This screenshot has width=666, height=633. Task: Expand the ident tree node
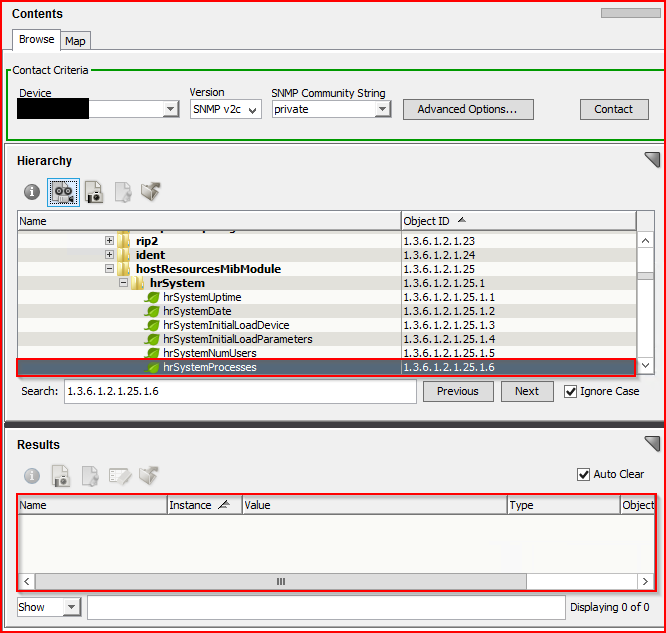[x=110, y=255]
